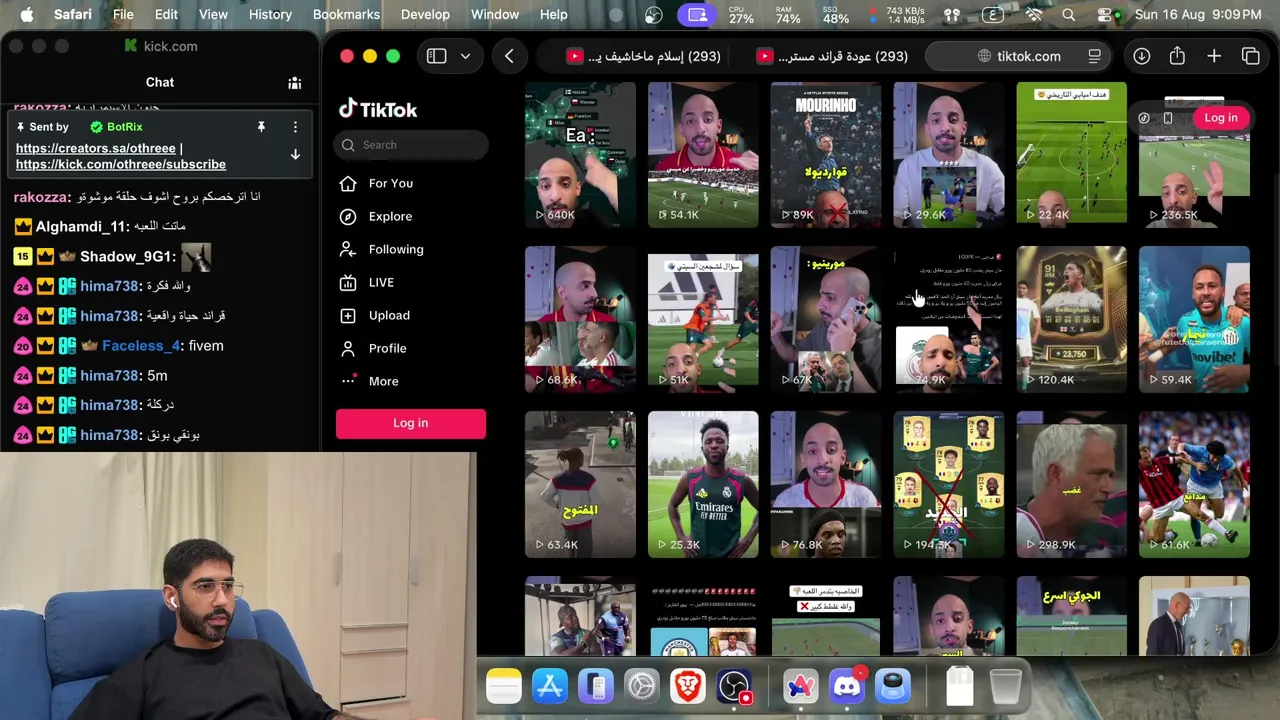Click the TikTok coin icon beside the phone icon
The height and width of the screenshot is (720, 1280).
[1144, 118]
